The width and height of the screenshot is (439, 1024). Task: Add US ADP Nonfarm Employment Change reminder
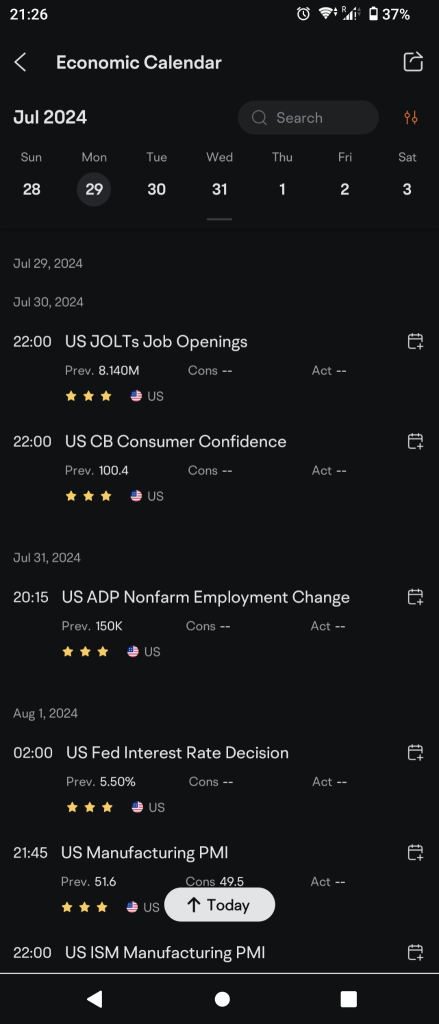415,597
